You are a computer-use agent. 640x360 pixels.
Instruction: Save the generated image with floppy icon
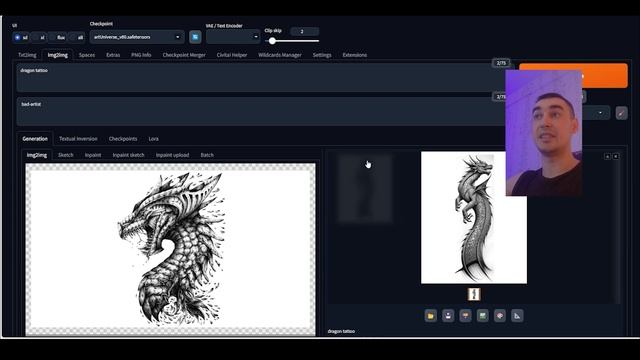448,316
